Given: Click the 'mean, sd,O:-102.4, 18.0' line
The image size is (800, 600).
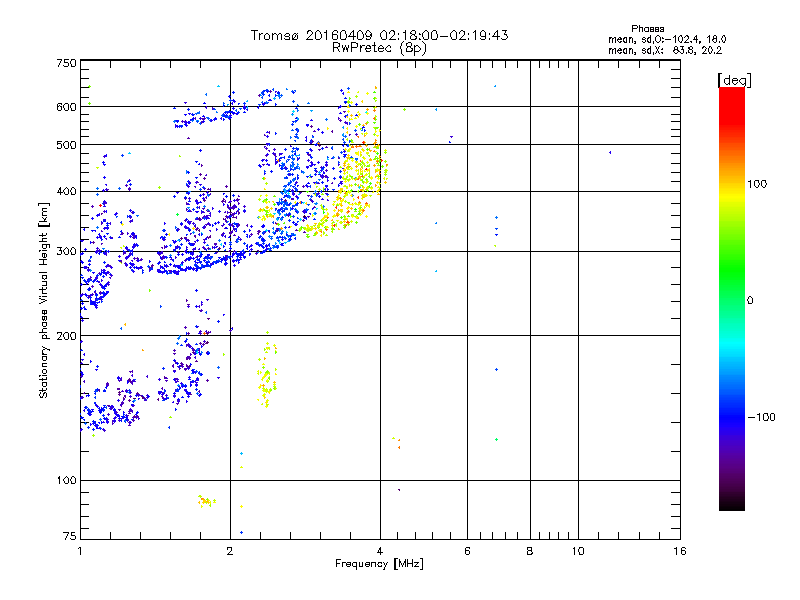Looking at the screenshot, I should click(667, 39).
